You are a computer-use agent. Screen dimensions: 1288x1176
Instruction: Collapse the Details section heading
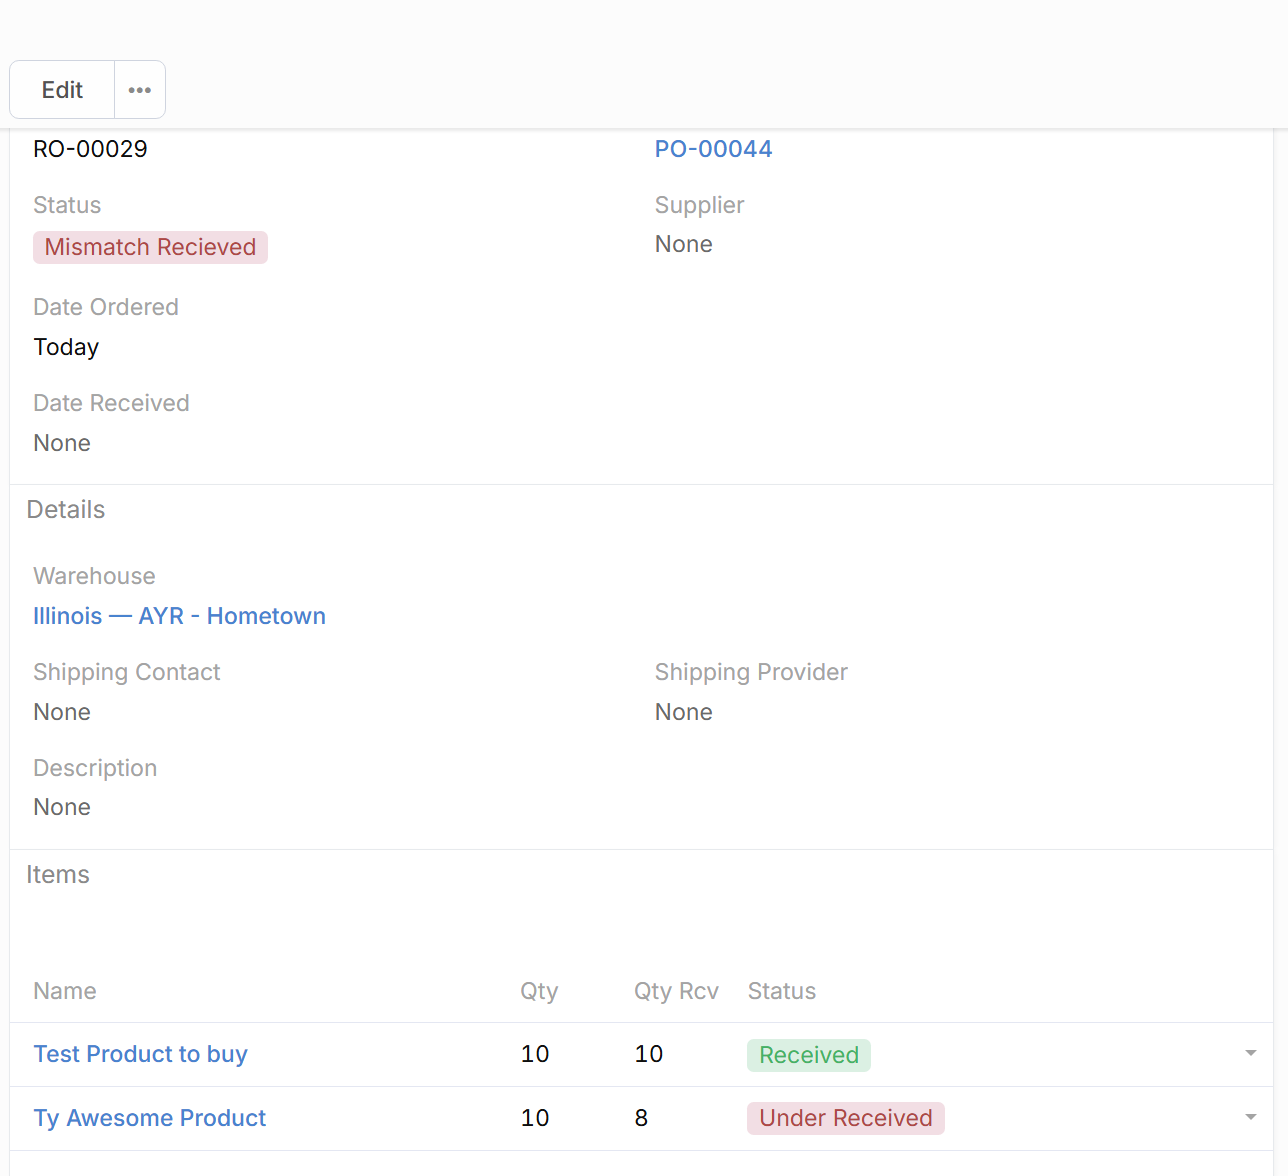pyautogui.click(x=66, y=510)
